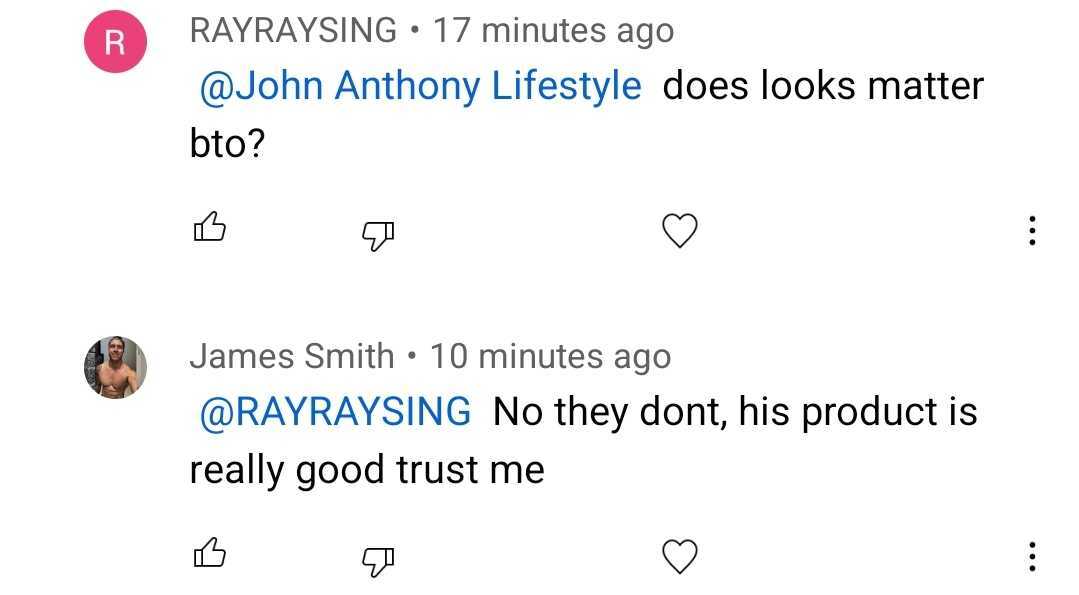Click the "does looks matter" comment text

[x=823, y=86]
